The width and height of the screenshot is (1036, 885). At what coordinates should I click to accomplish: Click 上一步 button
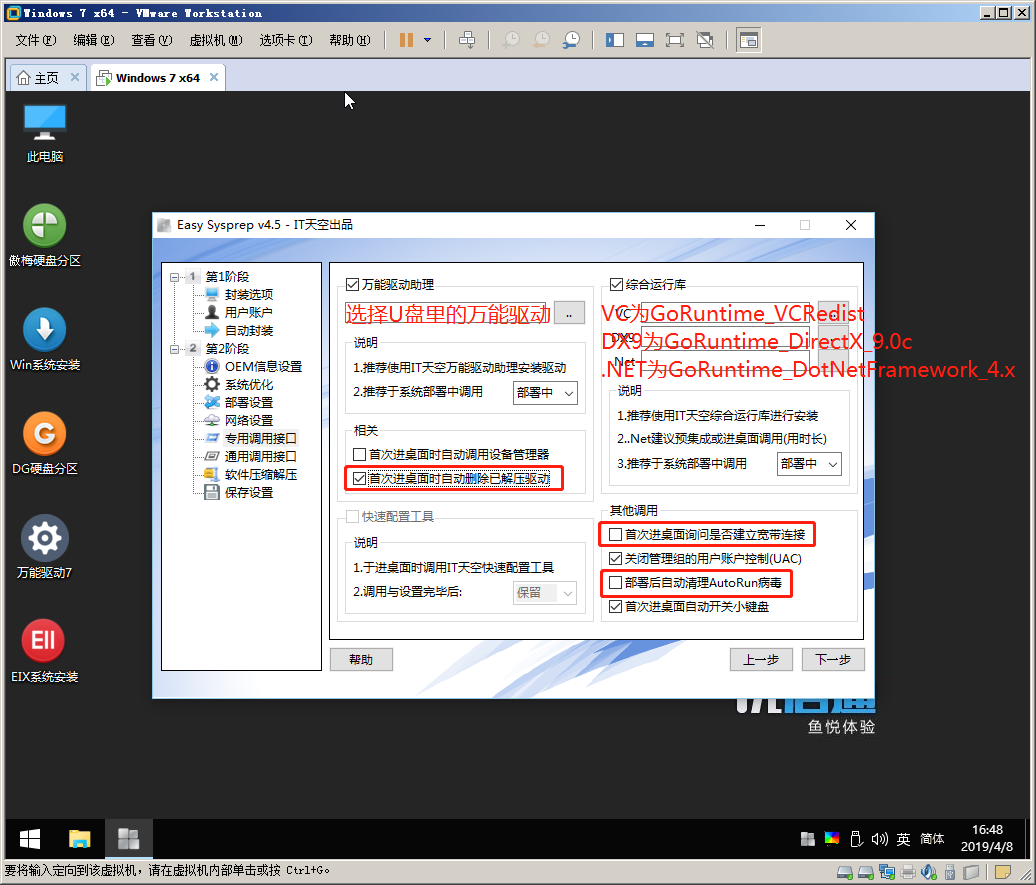pyautogui.click(x=761, y=660)
